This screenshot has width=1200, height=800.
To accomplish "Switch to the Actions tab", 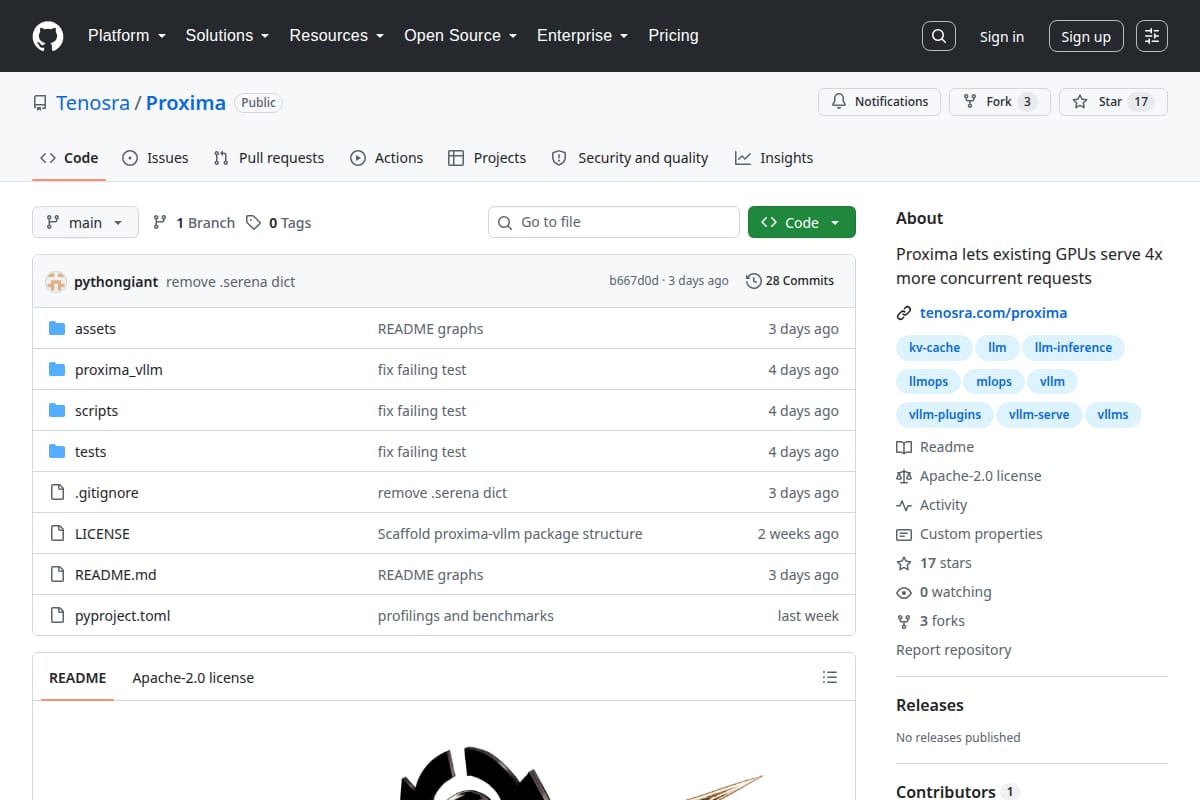I will 387,158.
